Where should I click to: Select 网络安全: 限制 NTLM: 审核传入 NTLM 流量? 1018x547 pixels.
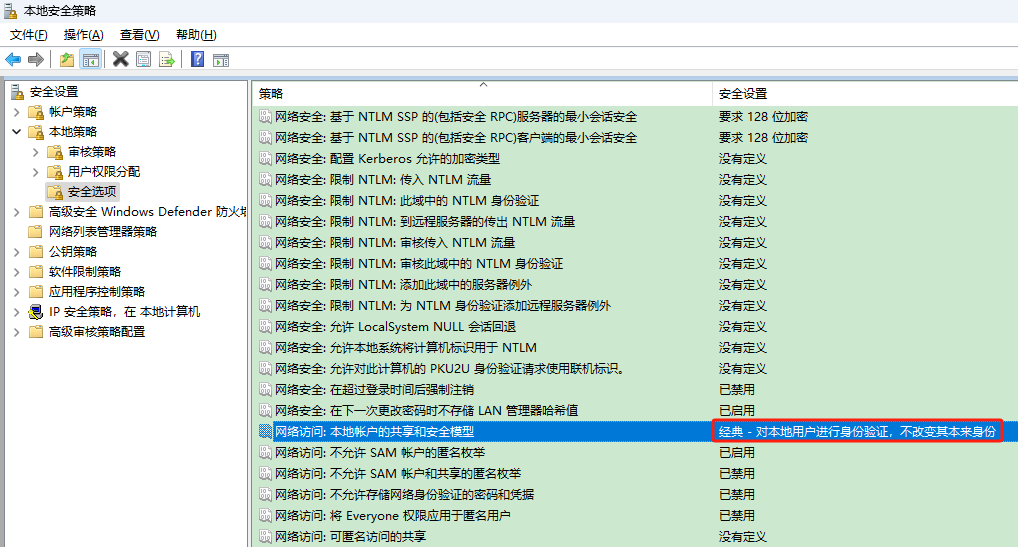(395, 243)
